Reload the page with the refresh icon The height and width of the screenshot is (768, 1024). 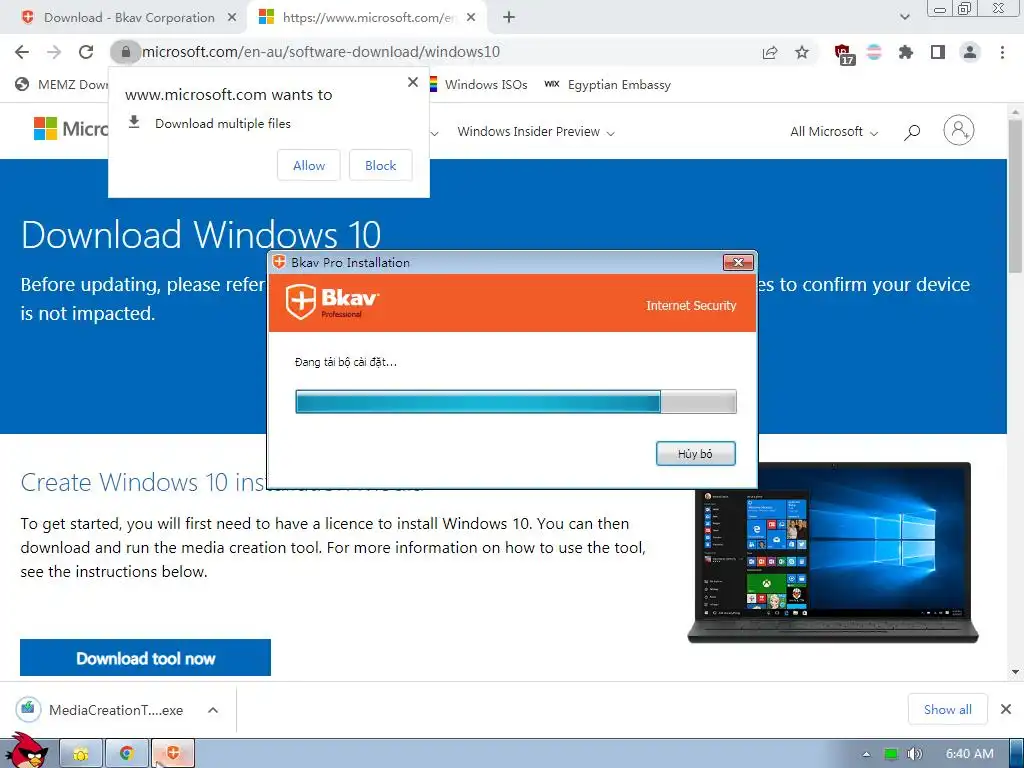(86, 52)
